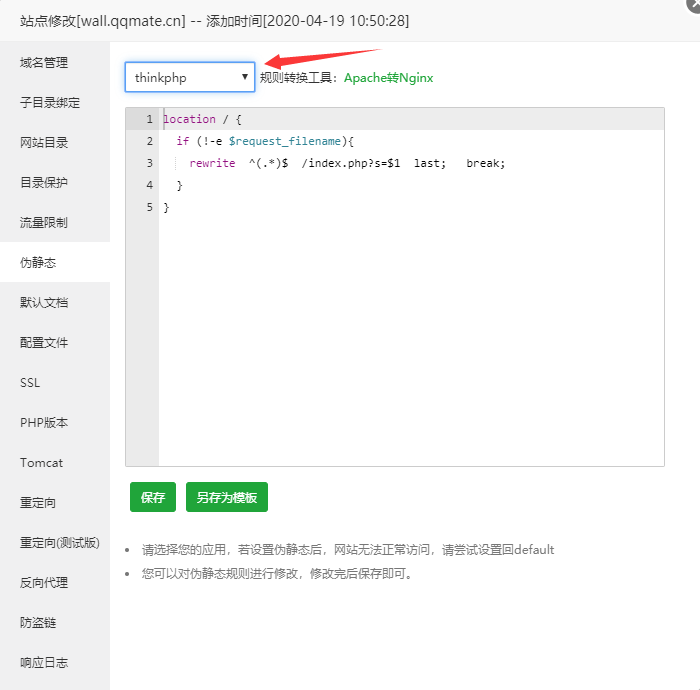Image resolution: width=700 pixels, height=690 pixels.
Task: Switch to 子目录绑定 tab
Action: [50, 102]
